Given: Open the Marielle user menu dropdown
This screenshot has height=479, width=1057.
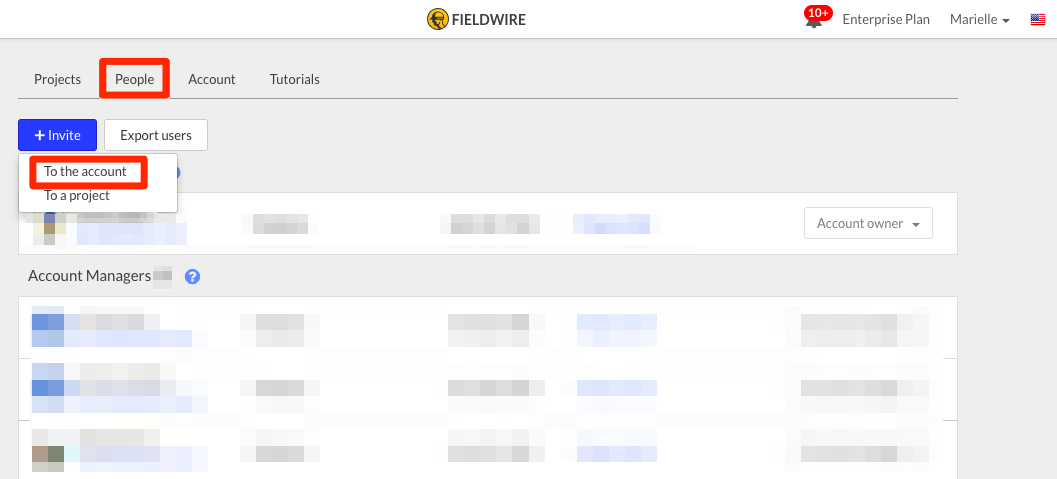Looking at the screenshot, I should (x=979, y=20).
